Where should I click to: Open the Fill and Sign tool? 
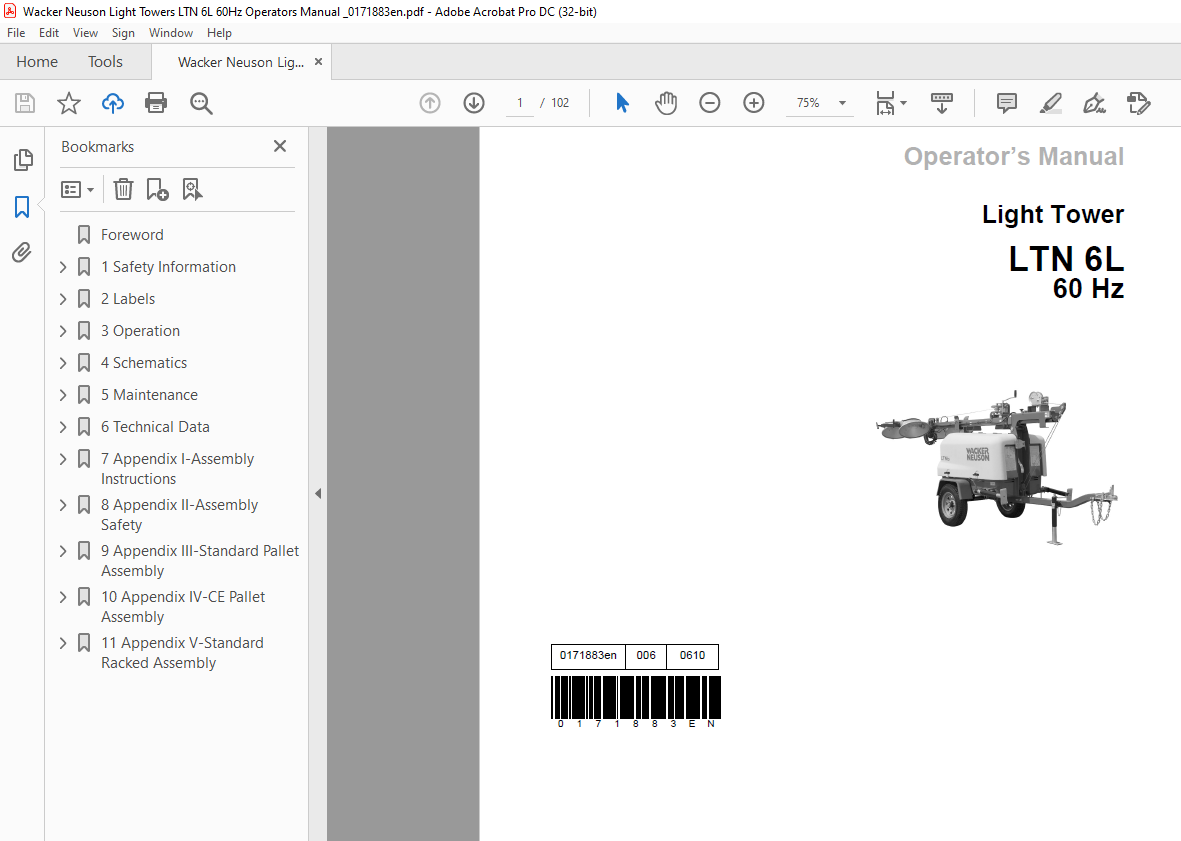pyautogui.click(x=1094, y=103)
